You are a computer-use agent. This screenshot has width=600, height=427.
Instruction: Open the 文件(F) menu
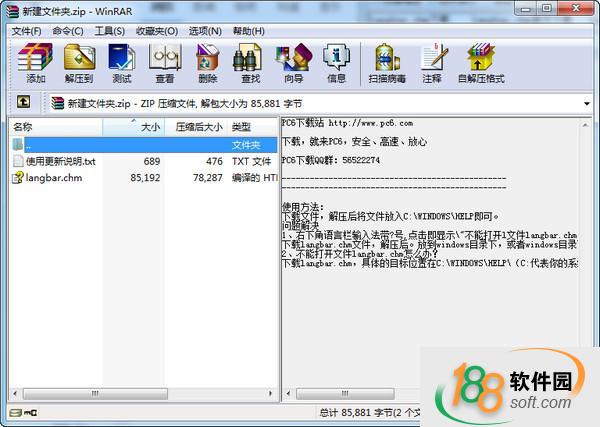pos(26,31)
